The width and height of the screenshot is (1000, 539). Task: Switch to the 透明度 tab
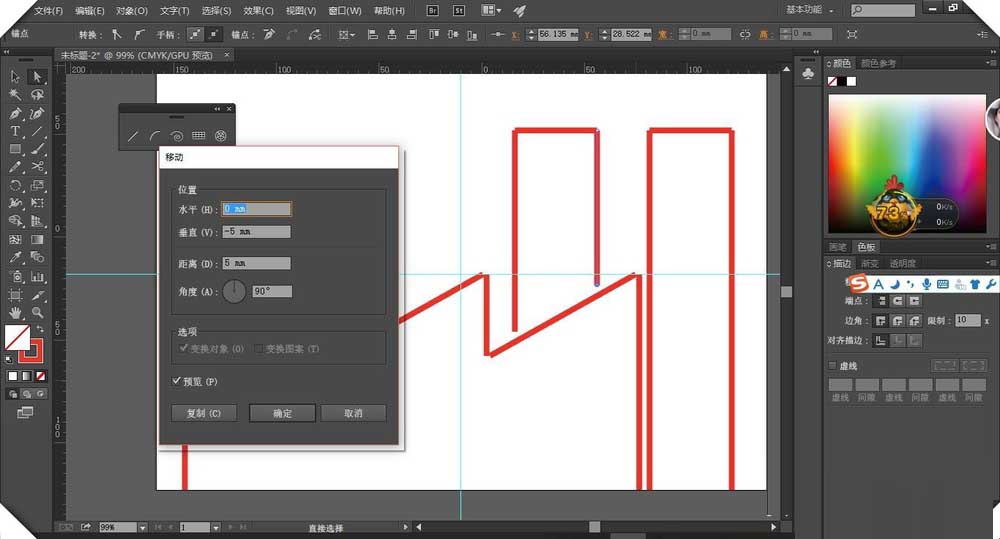point(903,264)
